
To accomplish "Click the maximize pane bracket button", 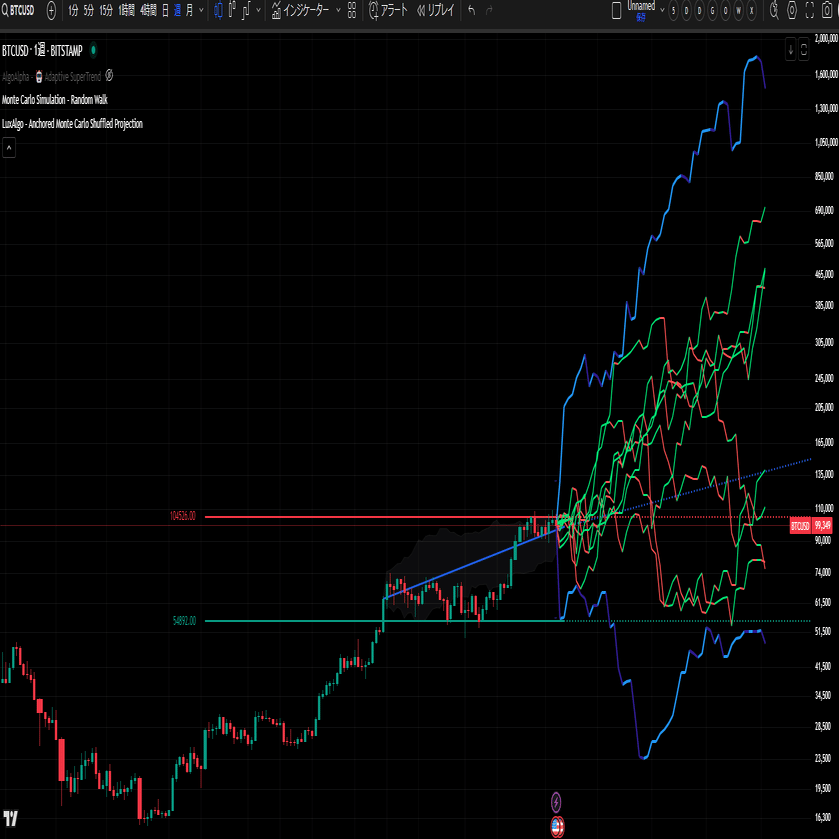I will [x=804, y=50].
